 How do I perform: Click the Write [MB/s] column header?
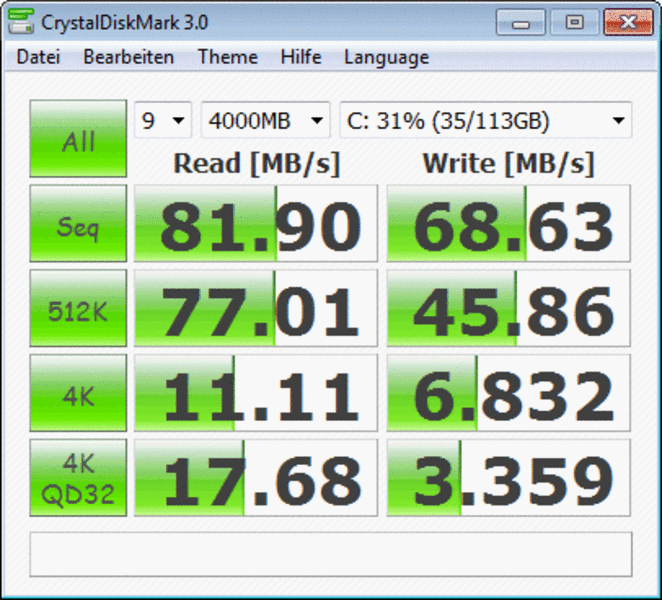click(x=509, y=163)
